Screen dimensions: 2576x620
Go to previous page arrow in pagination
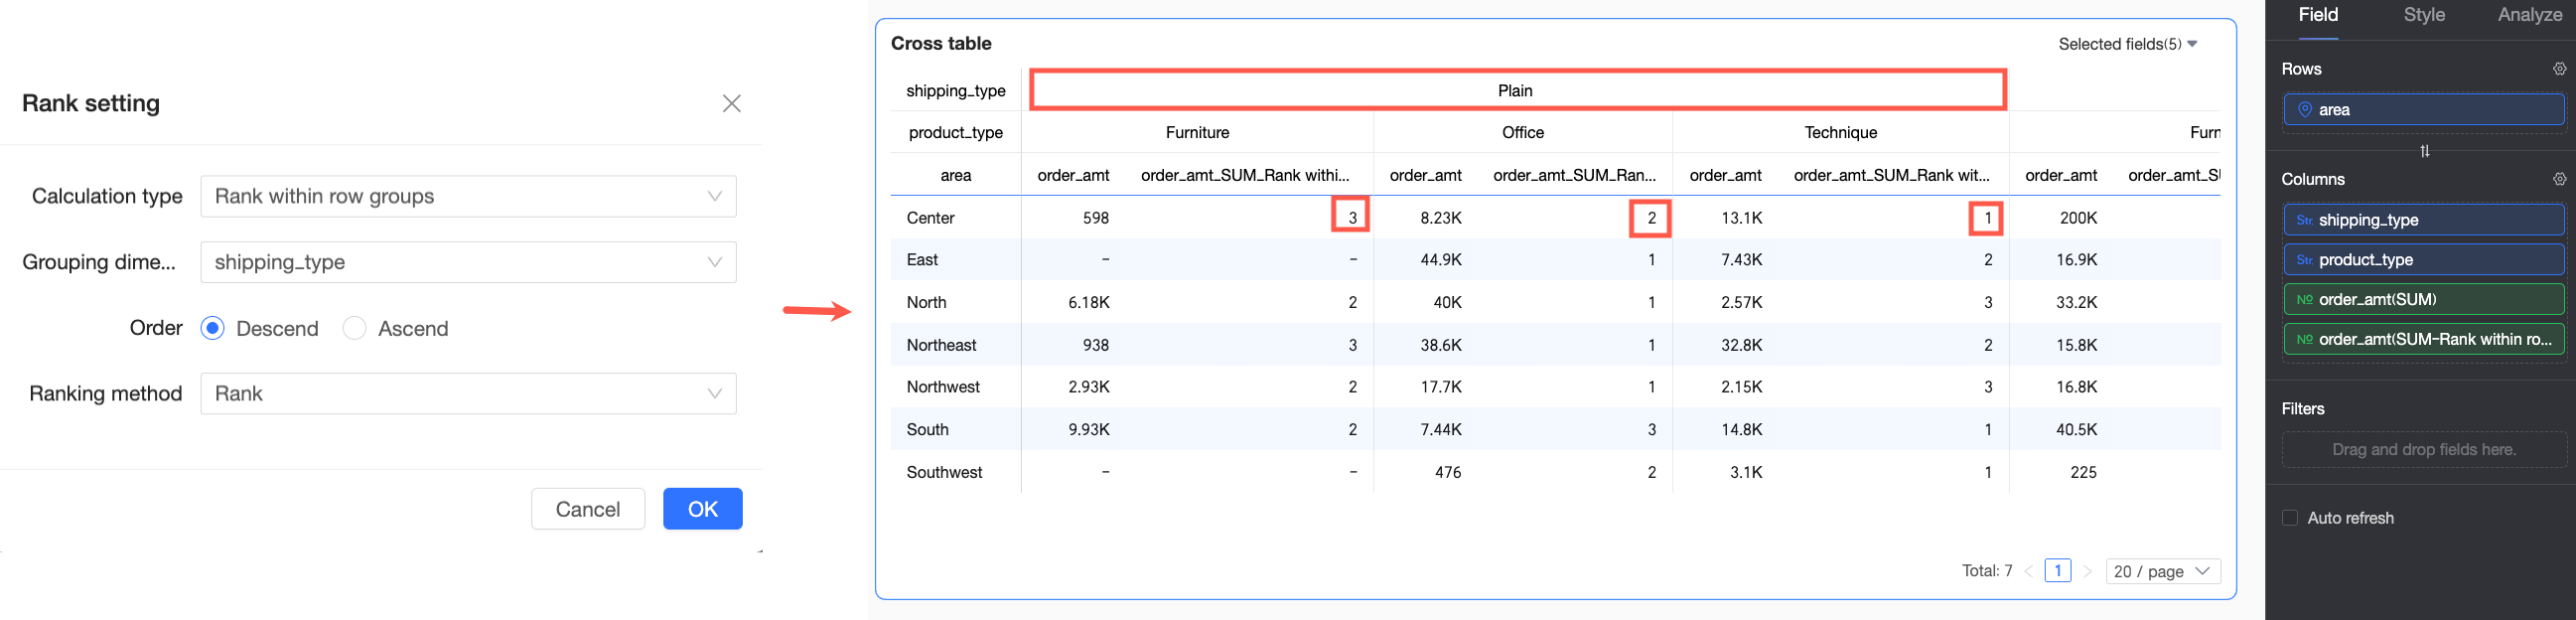2028,571
